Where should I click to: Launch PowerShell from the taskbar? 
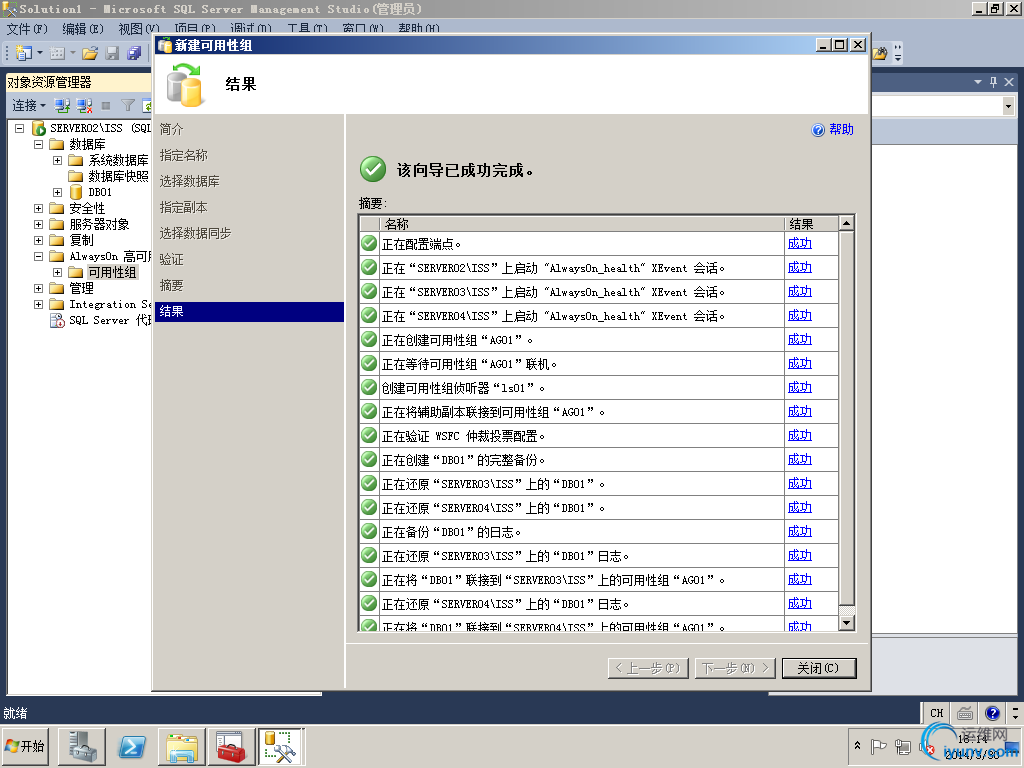[132, 746]
